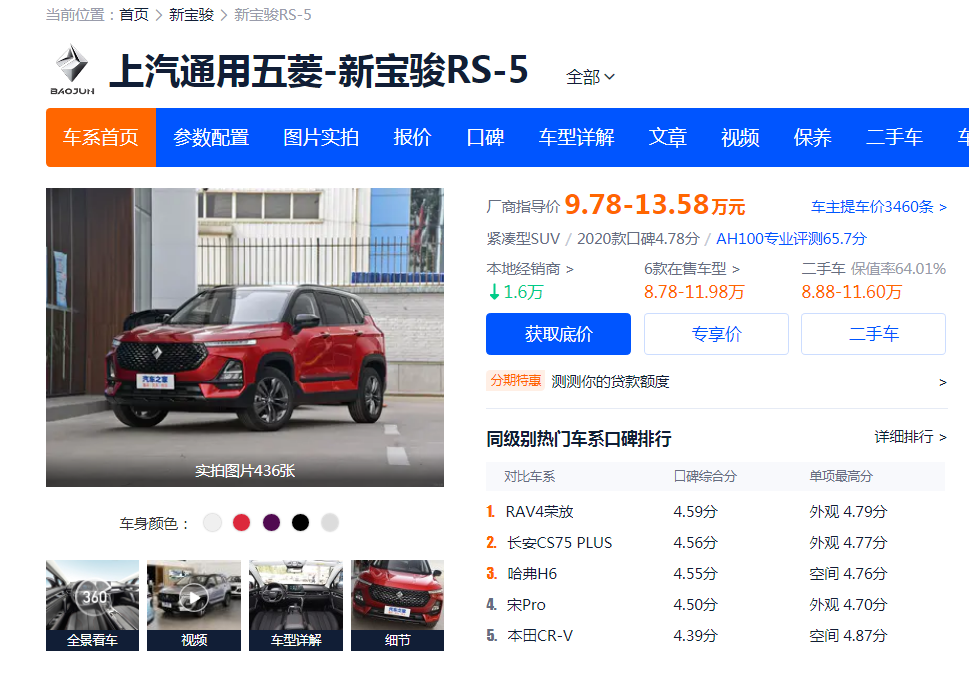This screenshot has width=969, height=674.
Task: Click the 二手车 保值率64.01% label
Action: click(x=874, y=269)
